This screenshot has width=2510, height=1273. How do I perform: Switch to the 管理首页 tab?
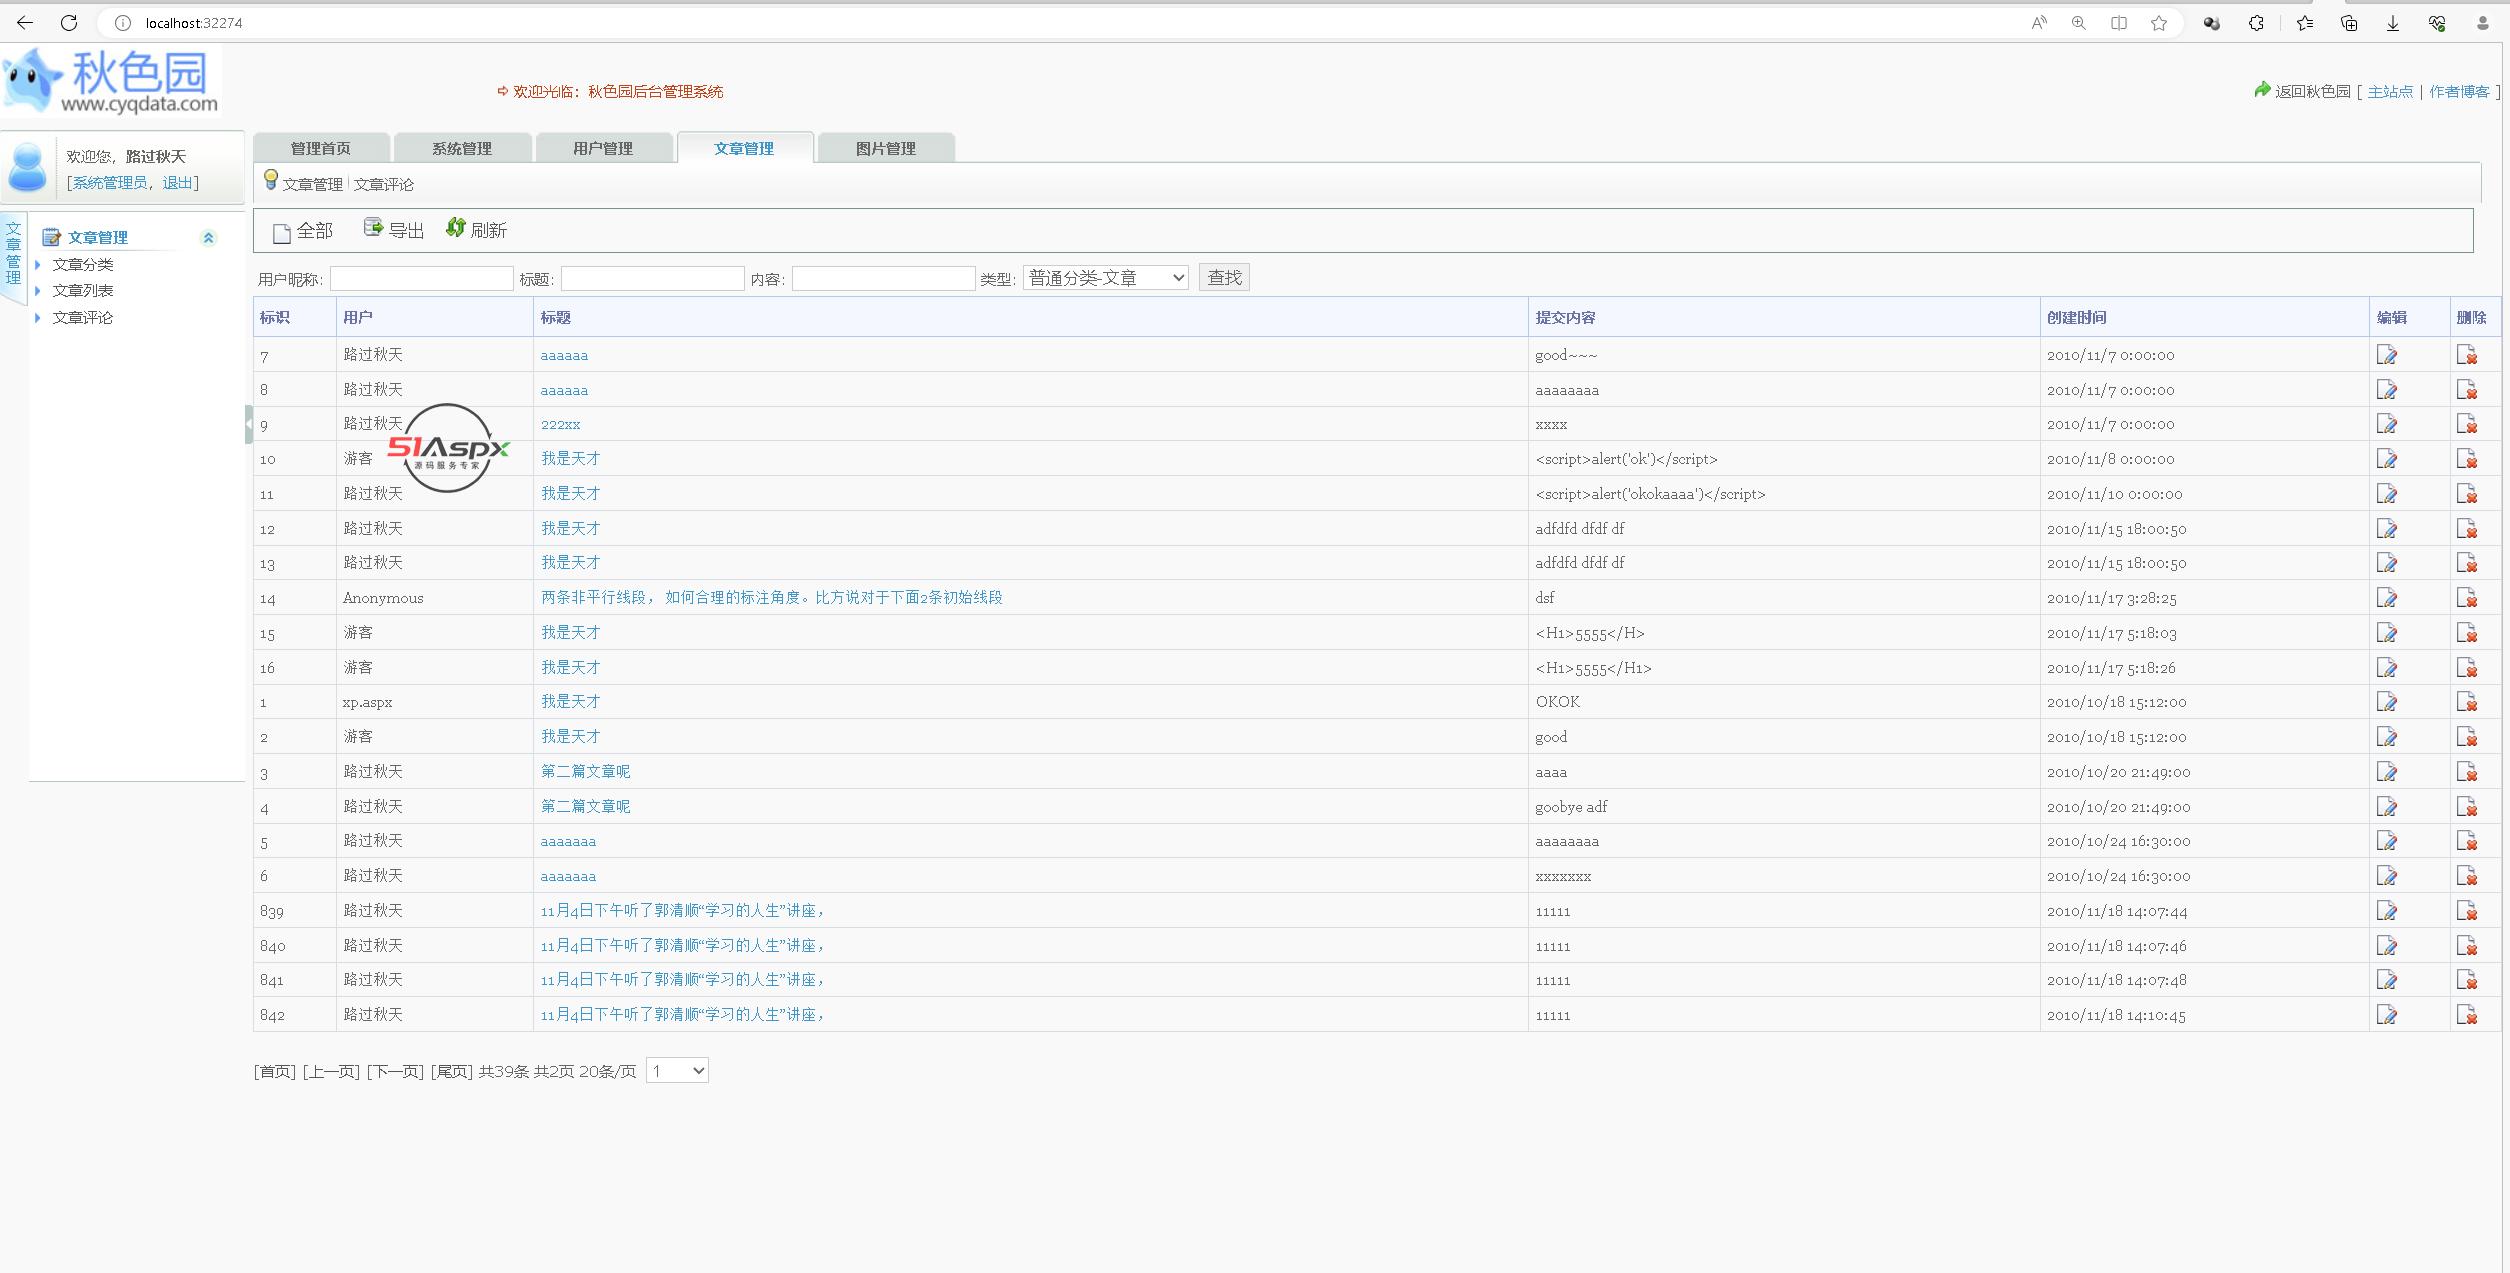click(x=321, y=148)
